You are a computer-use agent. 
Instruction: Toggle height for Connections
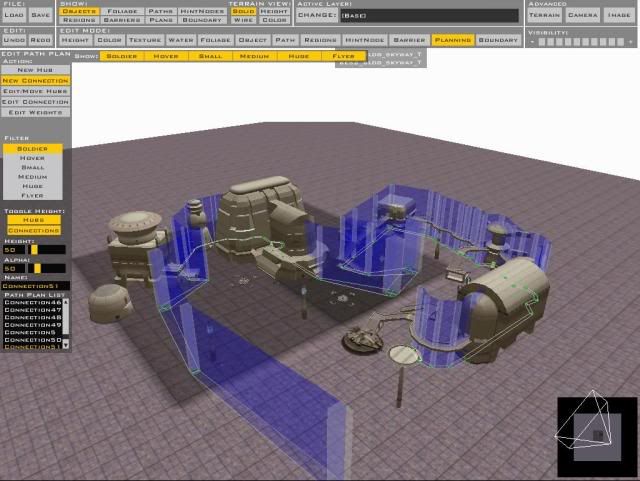34,230
